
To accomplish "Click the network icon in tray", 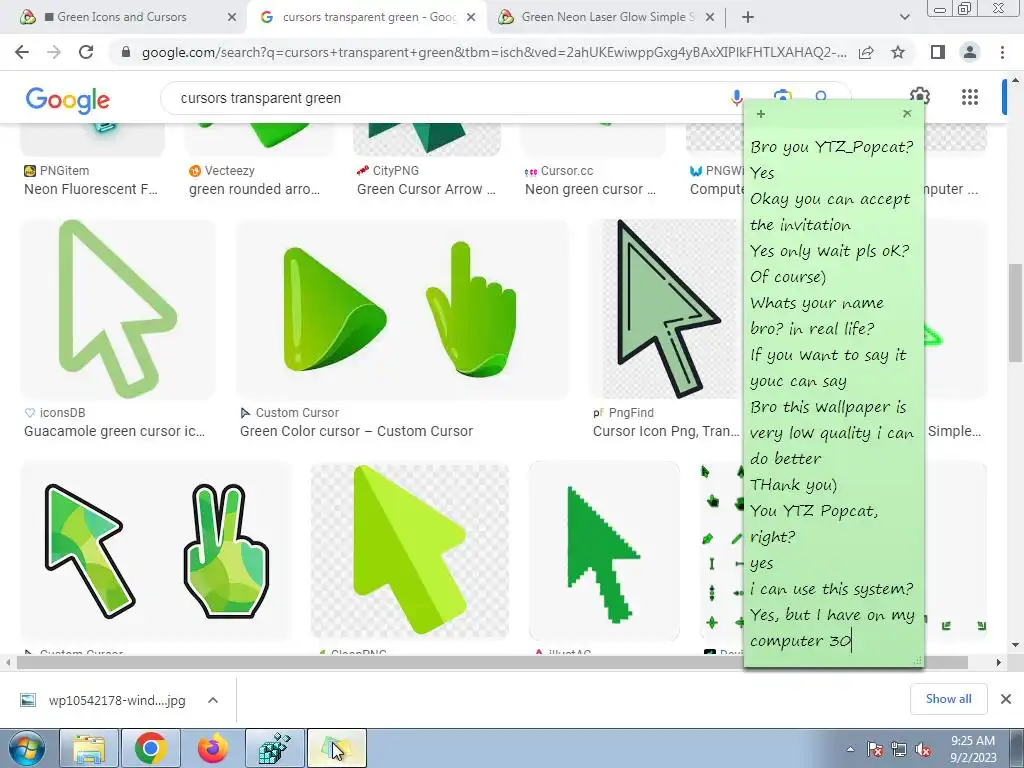I will (x=899, y=750).
